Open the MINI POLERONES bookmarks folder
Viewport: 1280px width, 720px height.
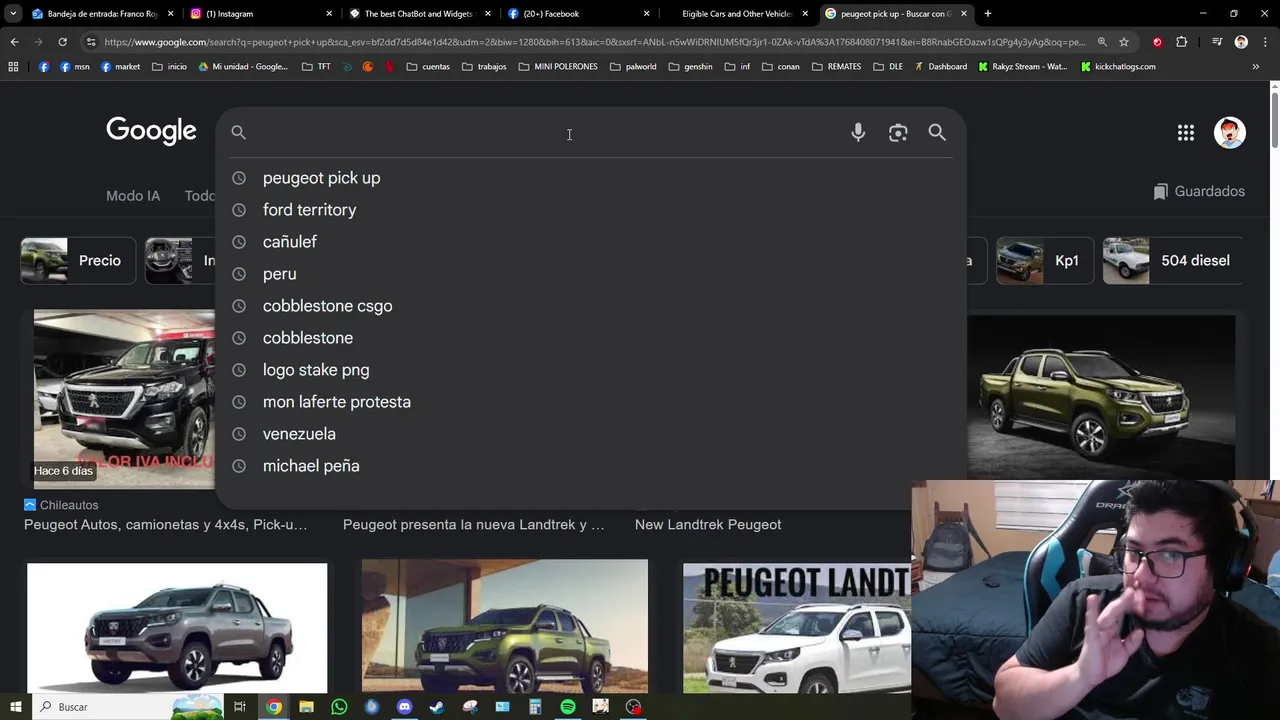click(558, 67)
